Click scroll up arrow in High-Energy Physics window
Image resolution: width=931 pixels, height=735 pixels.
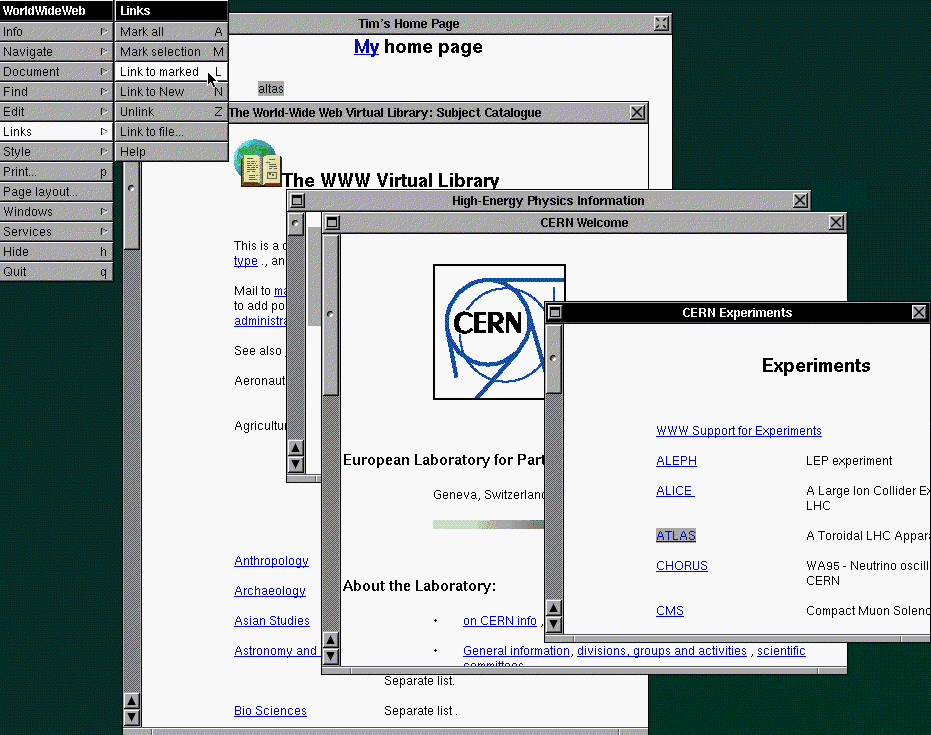tap(296, 448)
